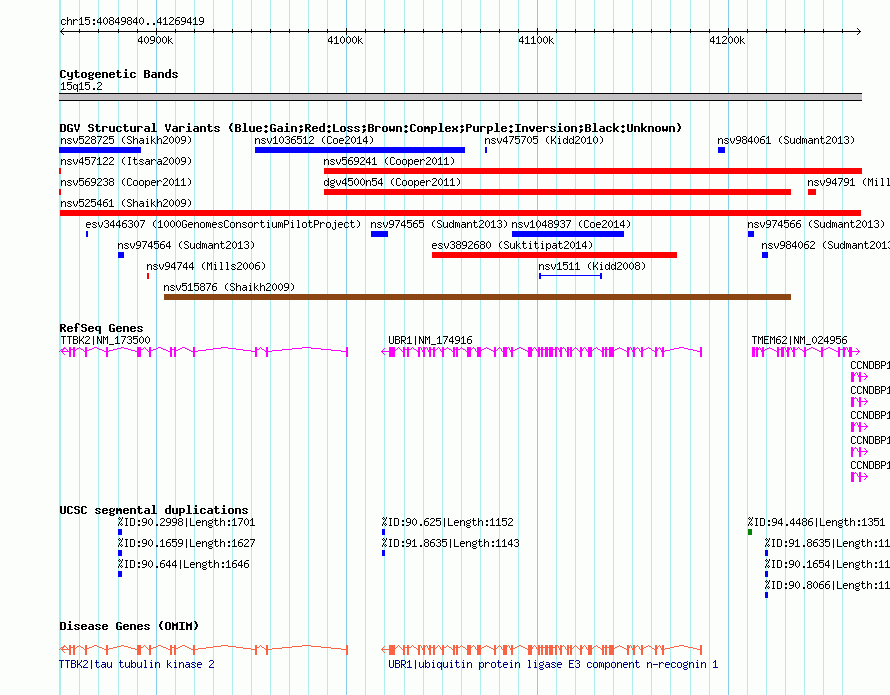
Task: Open variant label nsv525461 (Shaikh2009)
Action: tap(126, 203)
